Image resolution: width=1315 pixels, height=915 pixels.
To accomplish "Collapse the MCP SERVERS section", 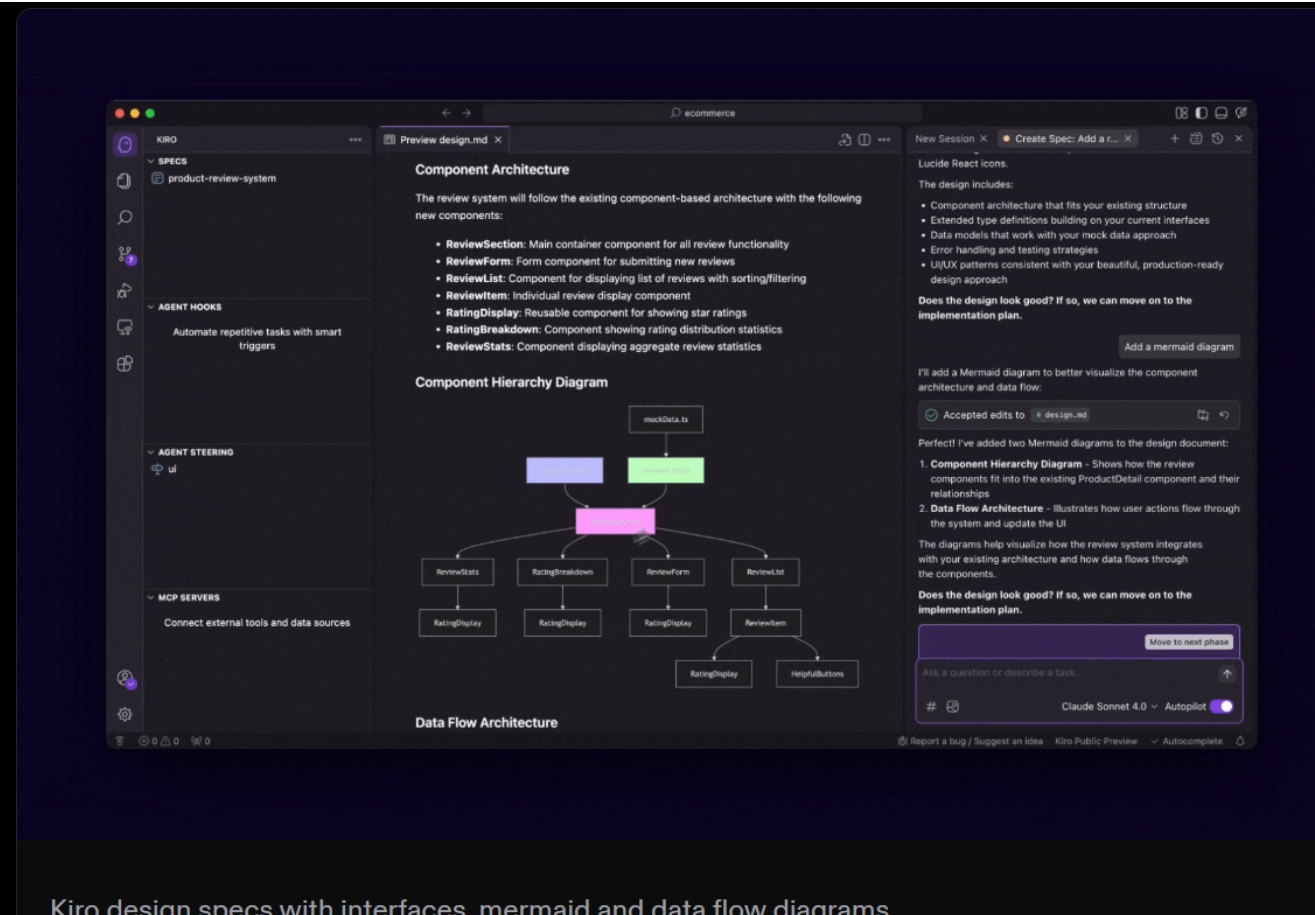I will point(150,598).
